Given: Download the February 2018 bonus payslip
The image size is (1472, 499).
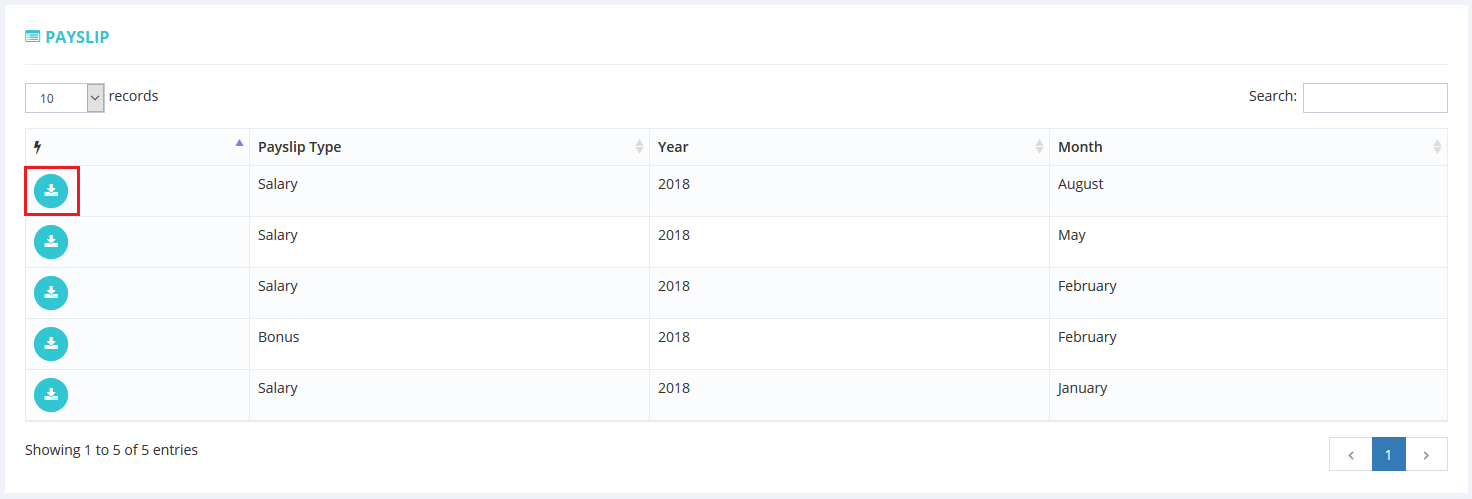Looking at the screenshot, I should click(x=51, y=344).
